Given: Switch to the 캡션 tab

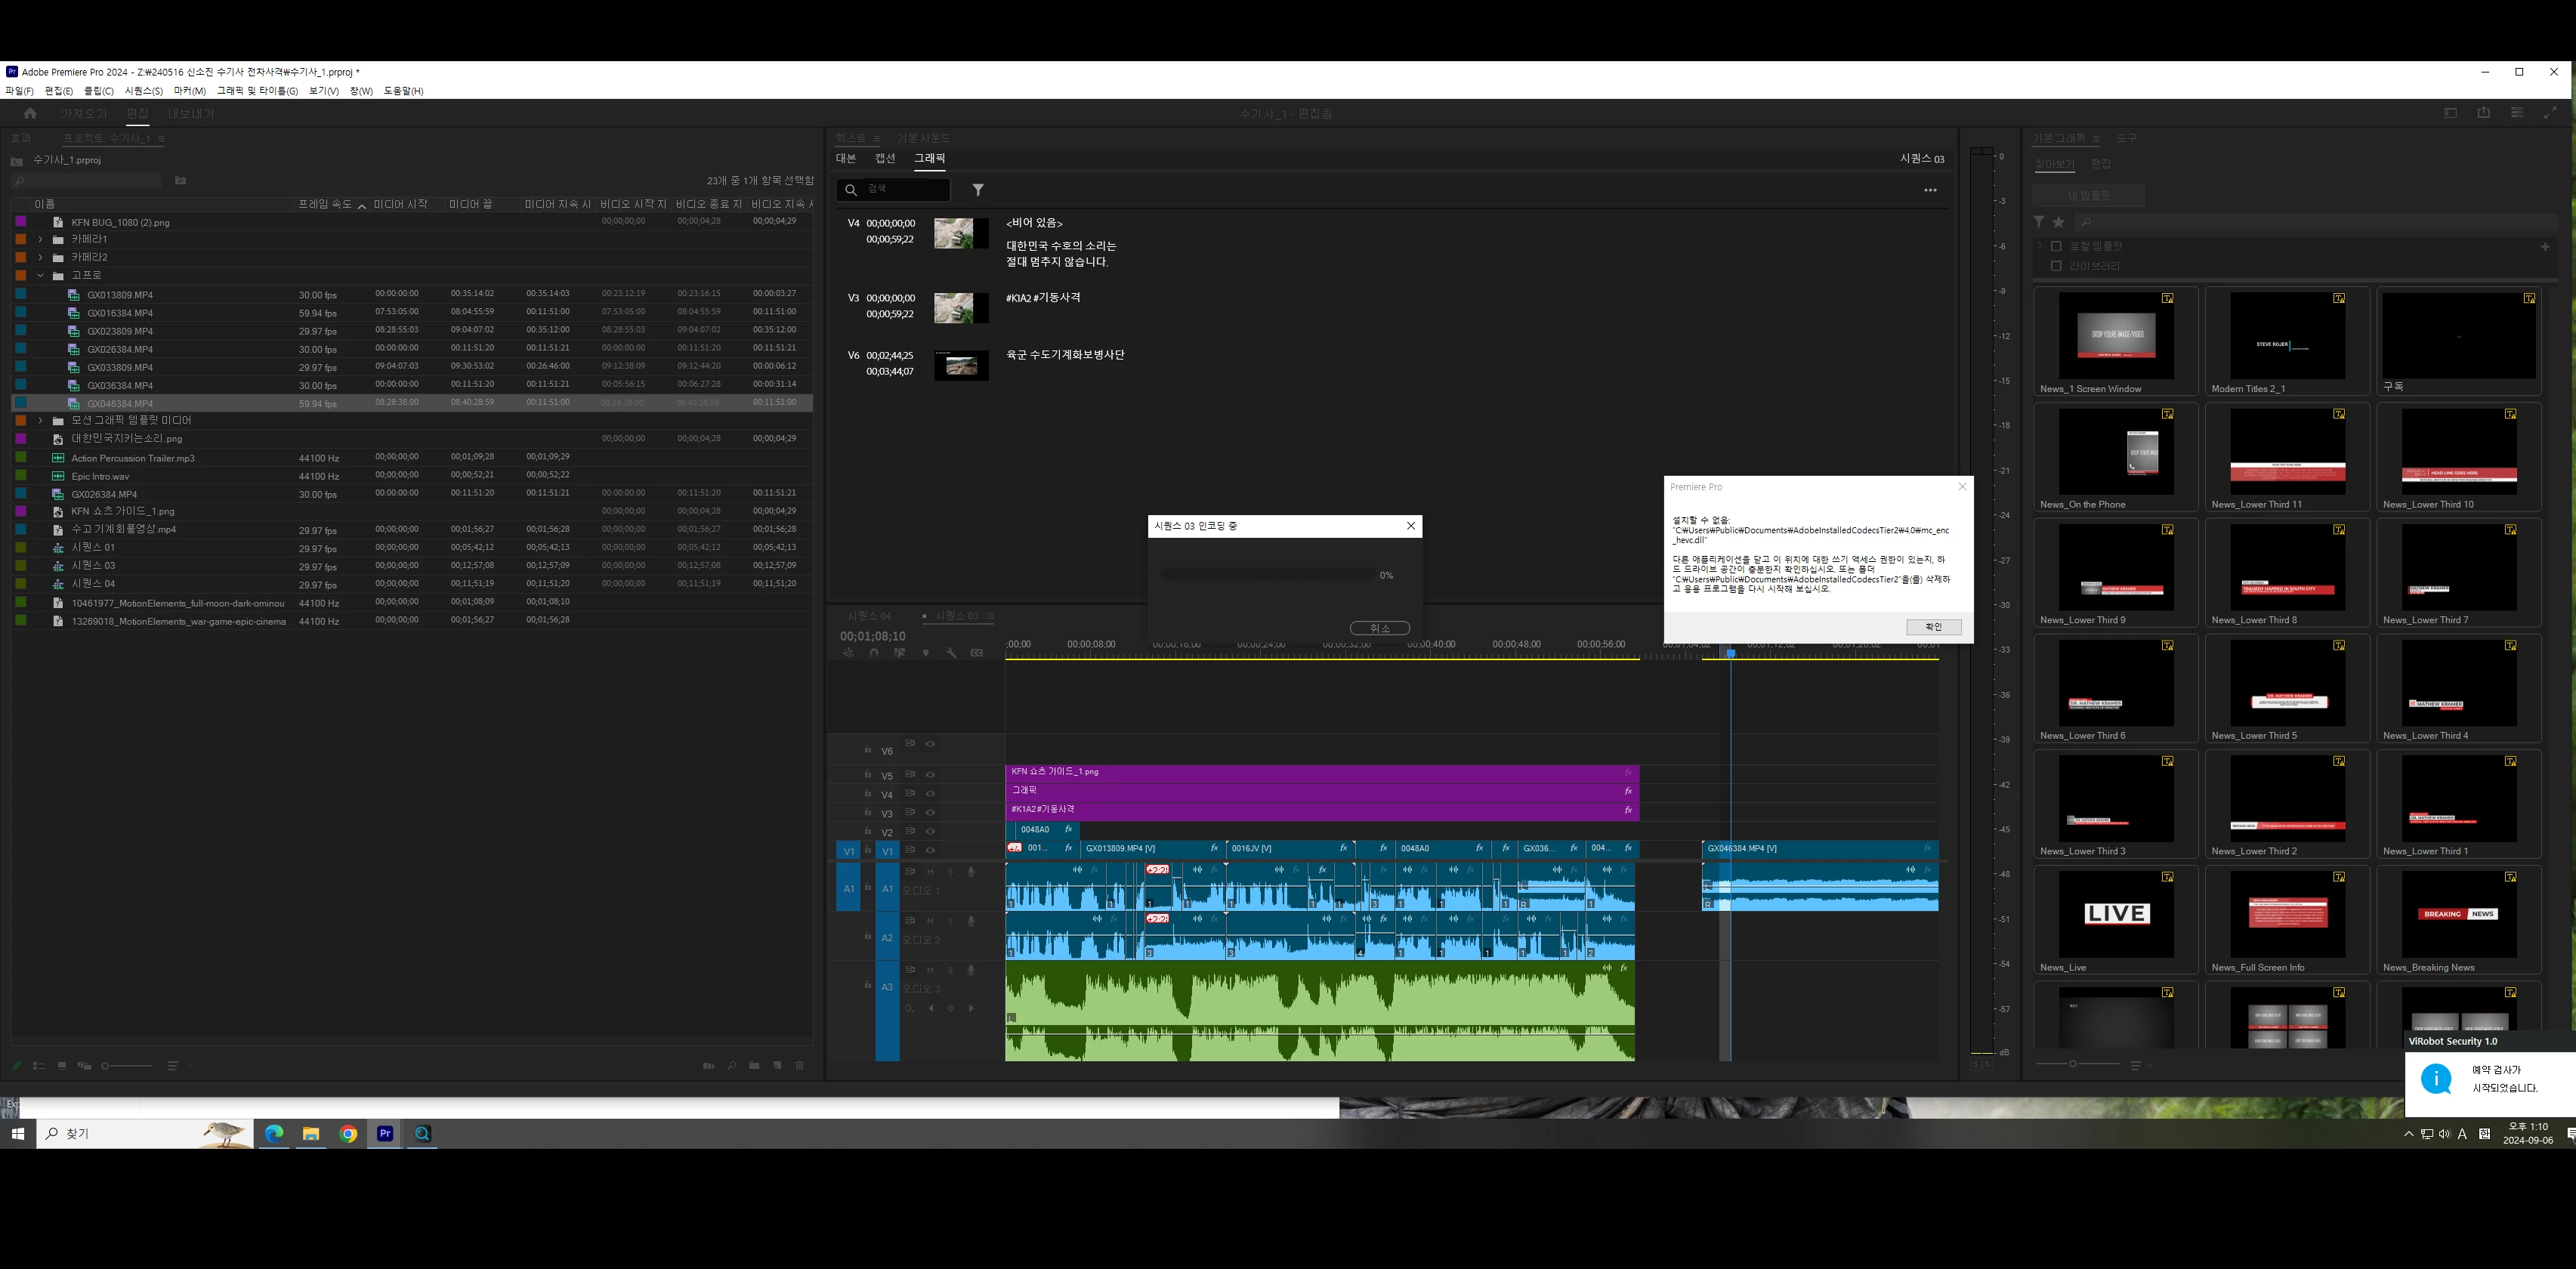Looking at the screenshot, I should tap(885, 158).
